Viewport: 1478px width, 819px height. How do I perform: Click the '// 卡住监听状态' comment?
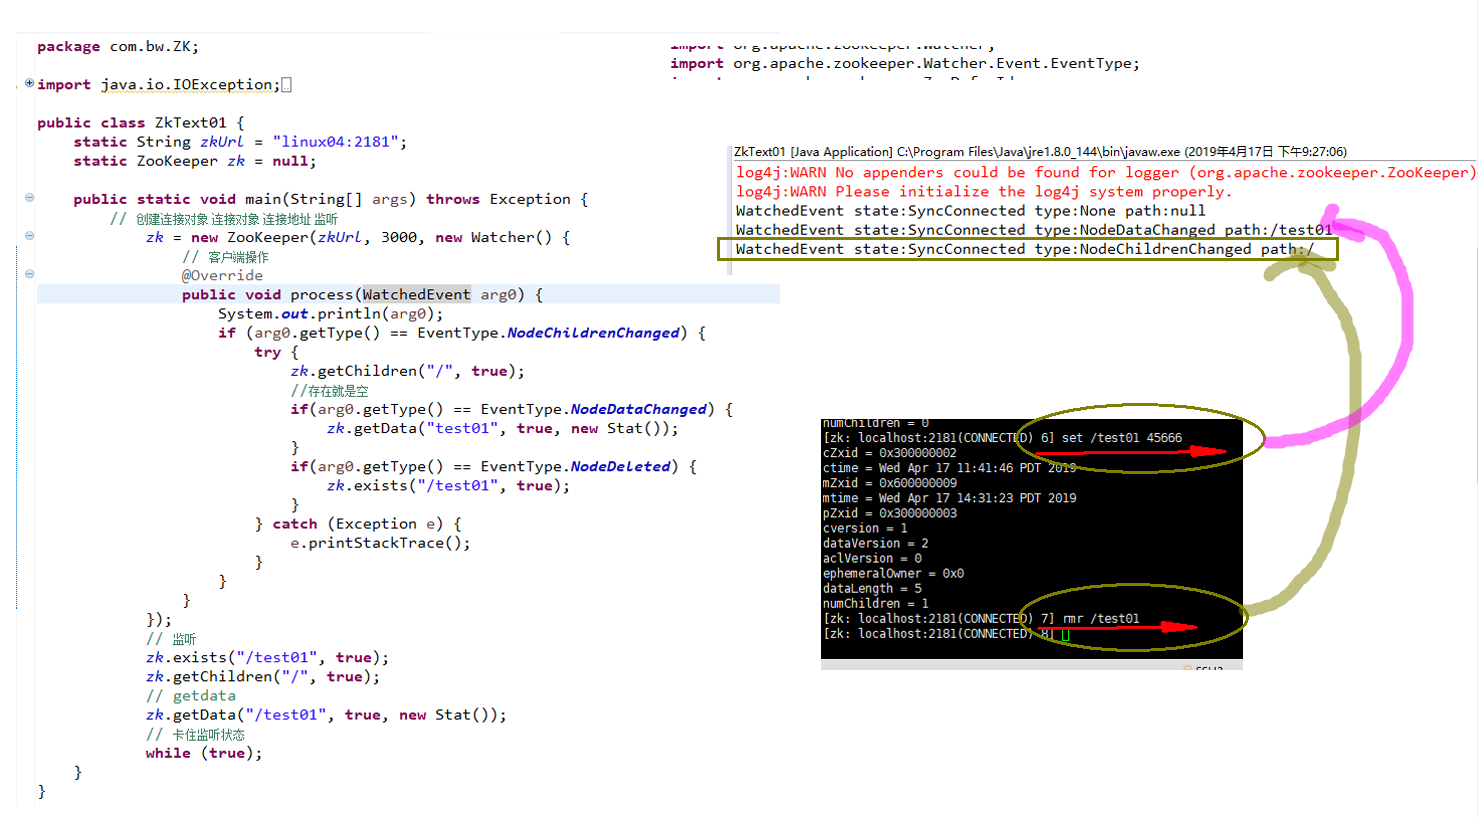[195, 734]
